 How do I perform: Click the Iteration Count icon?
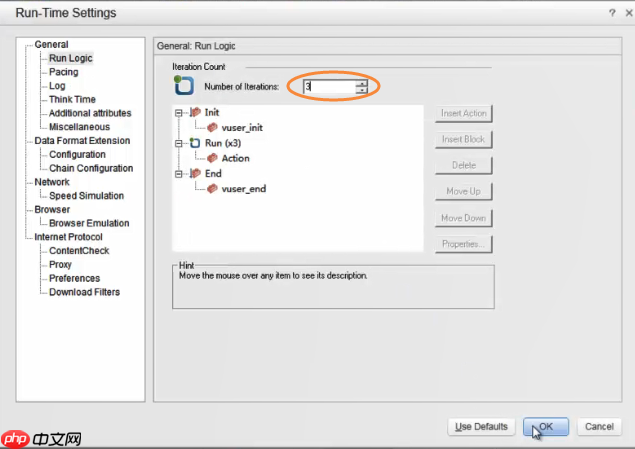click(183, 86)
